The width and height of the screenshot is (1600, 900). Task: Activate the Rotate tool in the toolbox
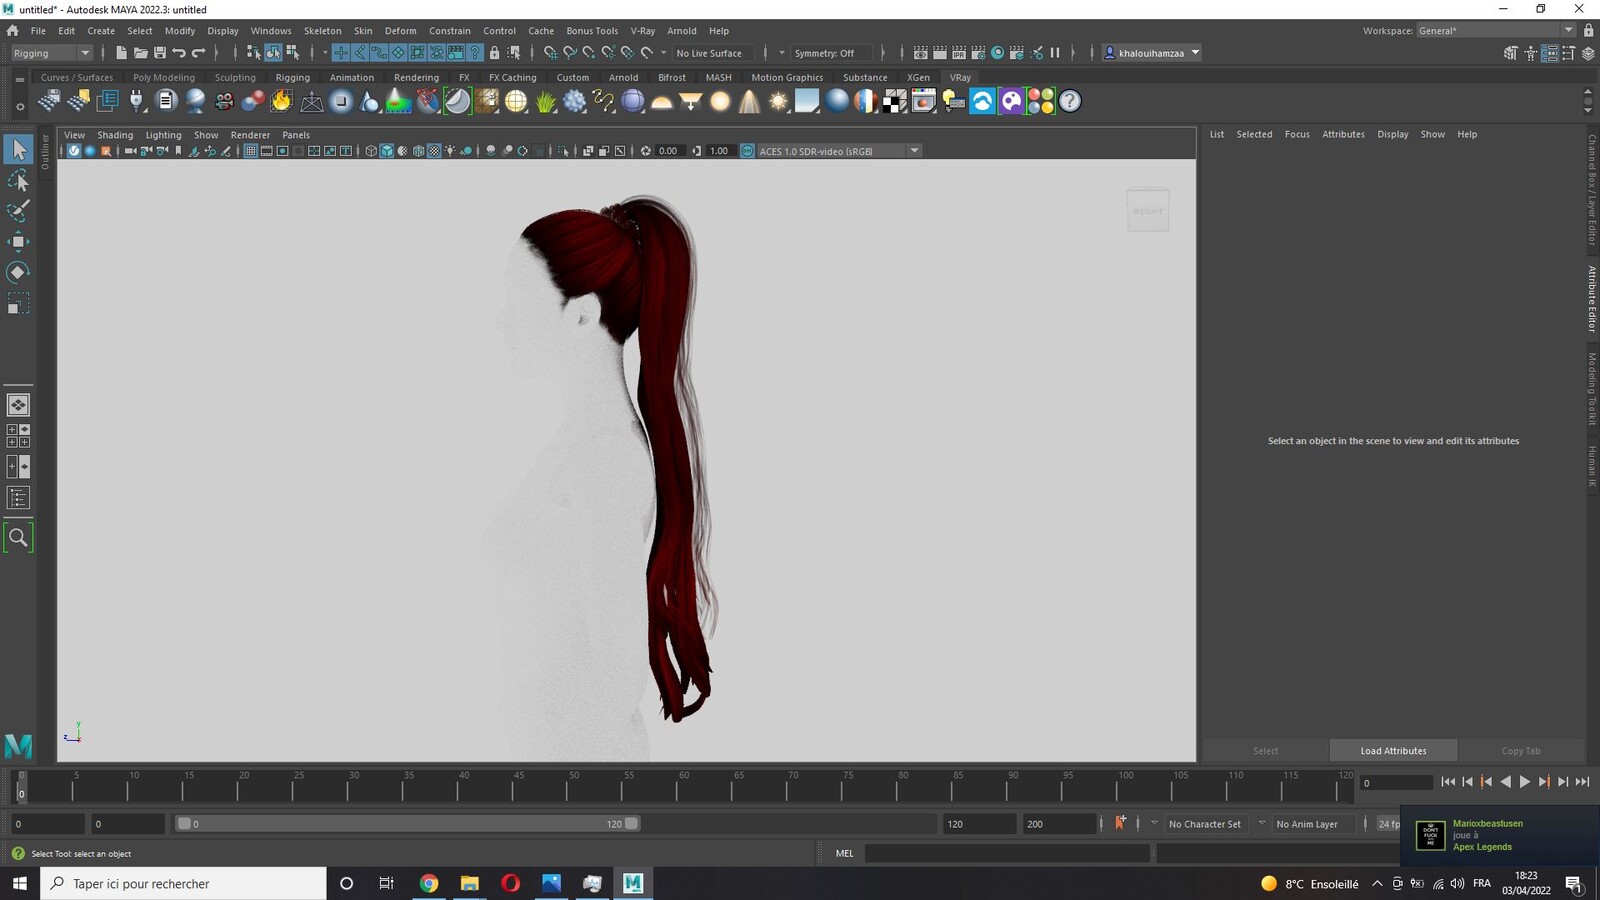(x=18, y=272)
